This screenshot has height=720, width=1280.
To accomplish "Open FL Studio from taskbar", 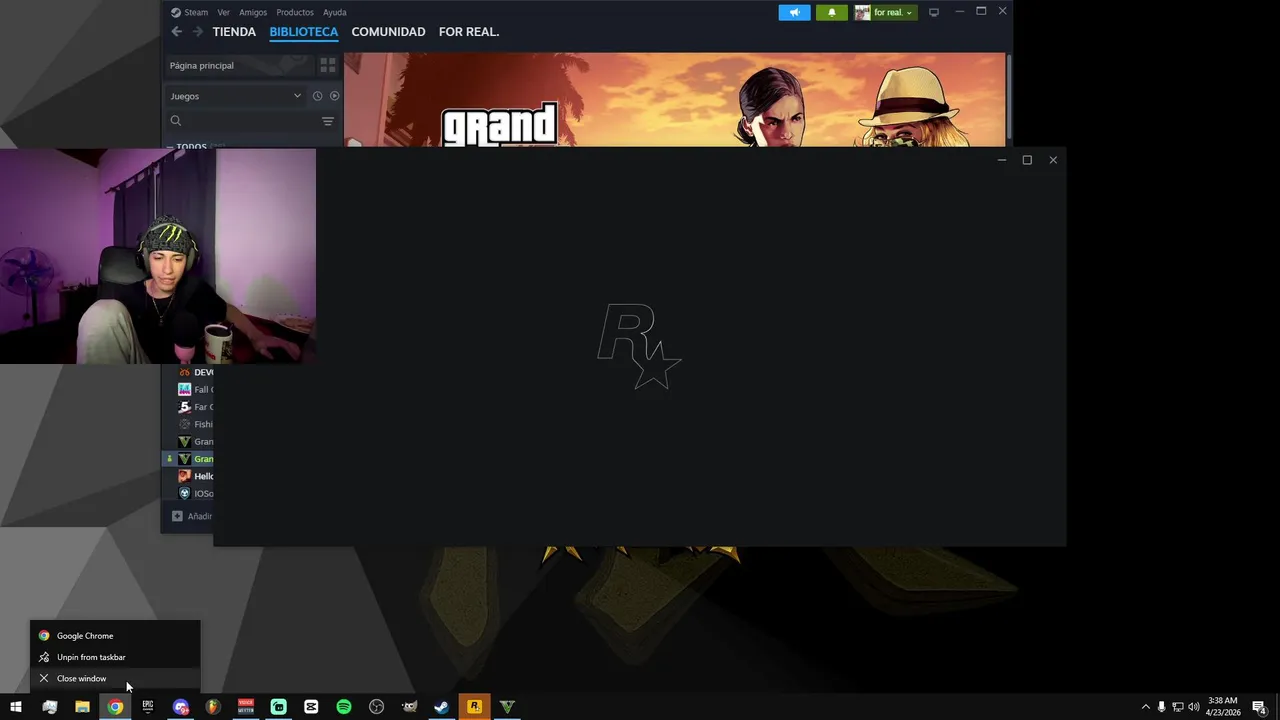I will (x=213, y=707).
